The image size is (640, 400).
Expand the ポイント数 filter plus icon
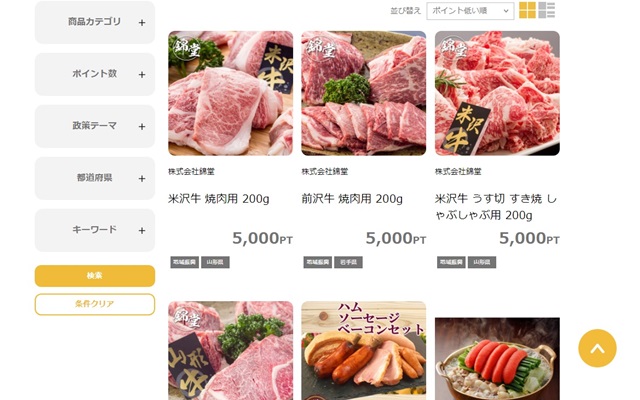point(142,74)
